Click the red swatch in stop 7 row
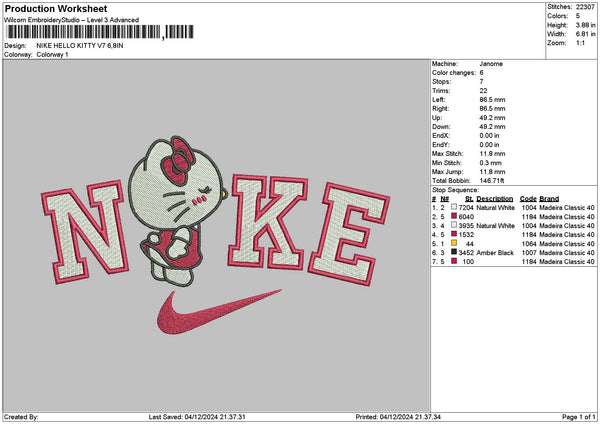Image resolution: width=600 pixels, height=424 pixels. (x=454, y=261)
